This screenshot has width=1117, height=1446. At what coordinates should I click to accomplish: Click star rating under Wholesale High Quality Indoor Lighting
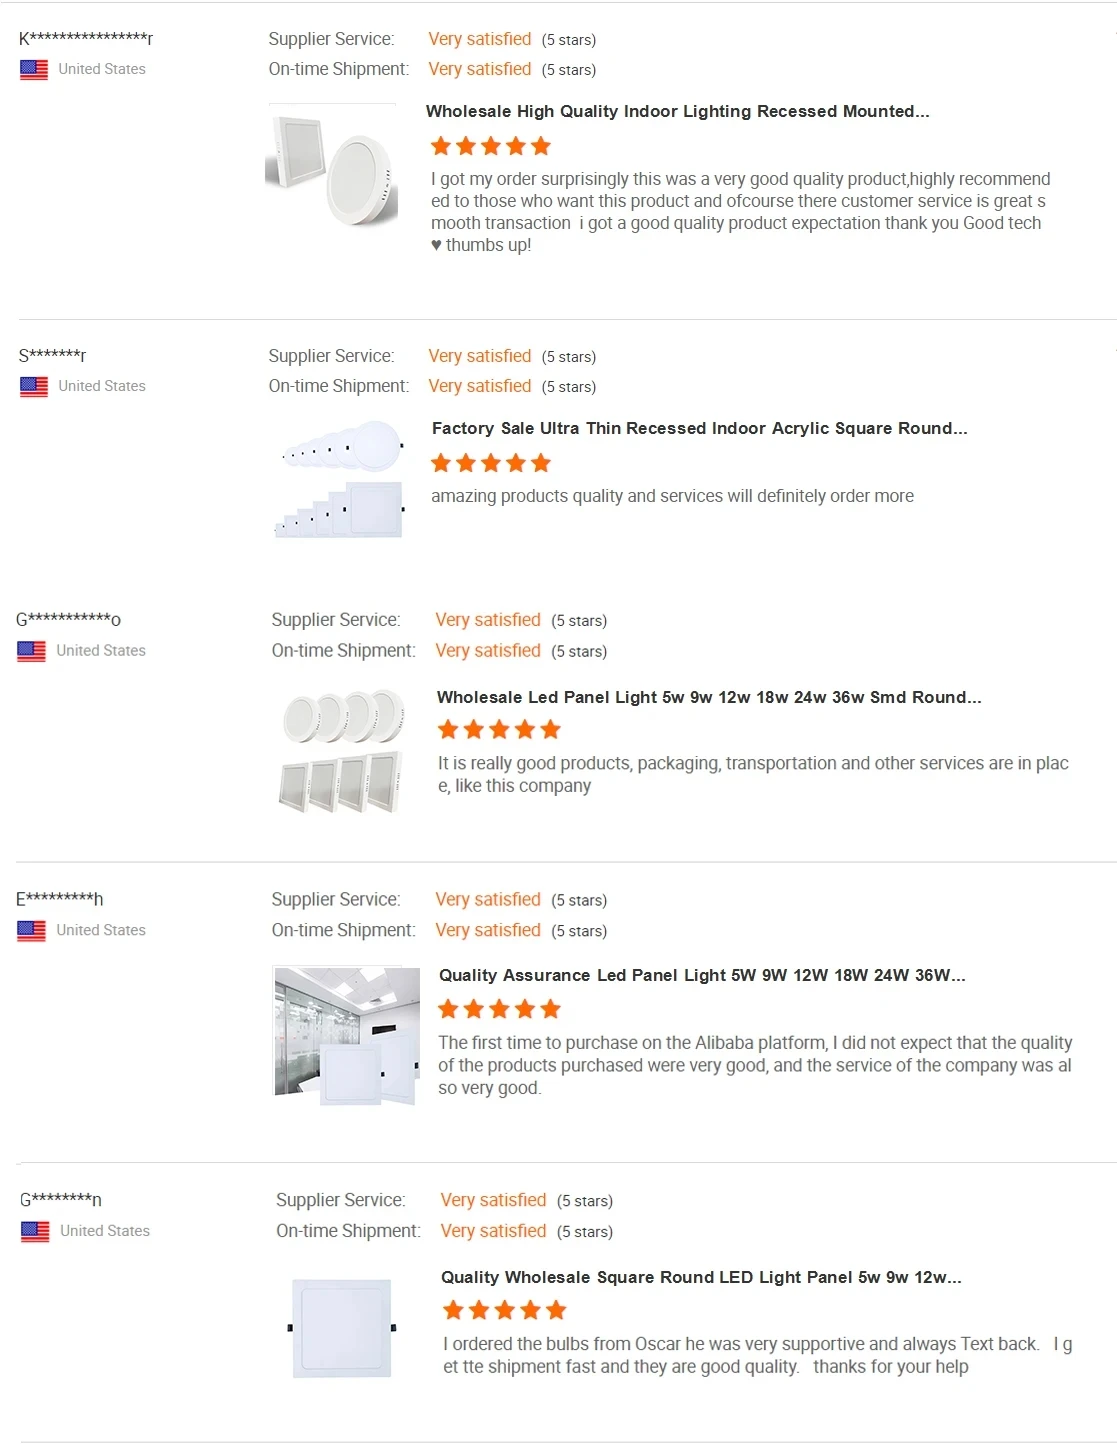[x=490, y=147]
